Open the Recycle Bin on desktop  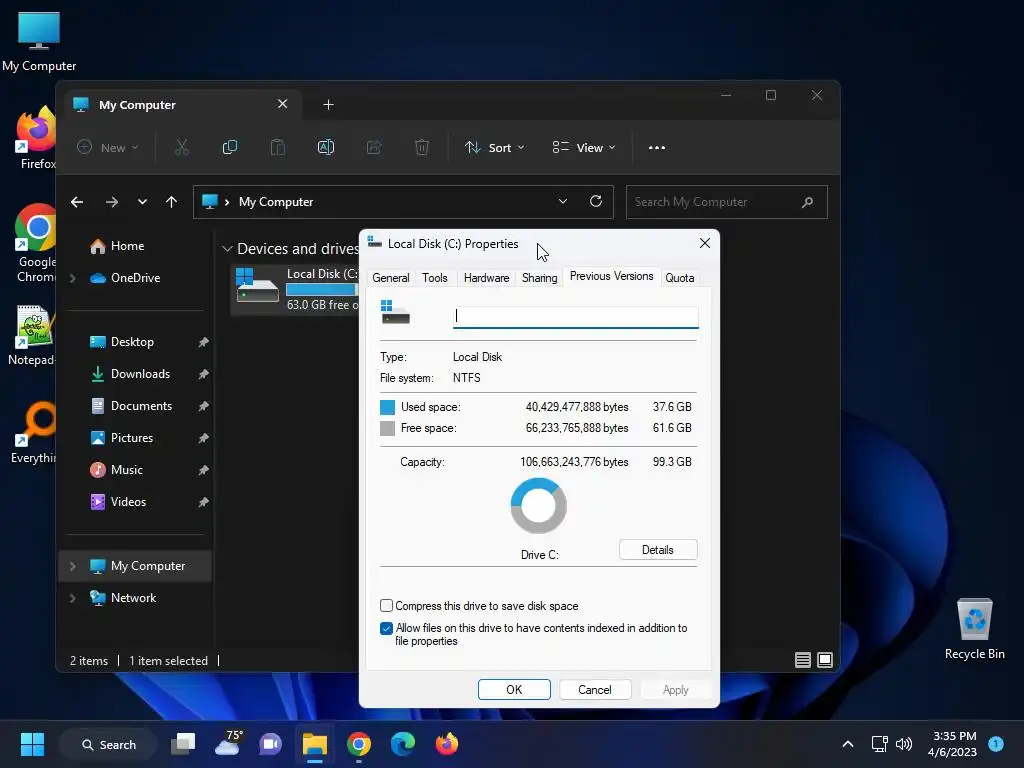(x=974, y=629)
